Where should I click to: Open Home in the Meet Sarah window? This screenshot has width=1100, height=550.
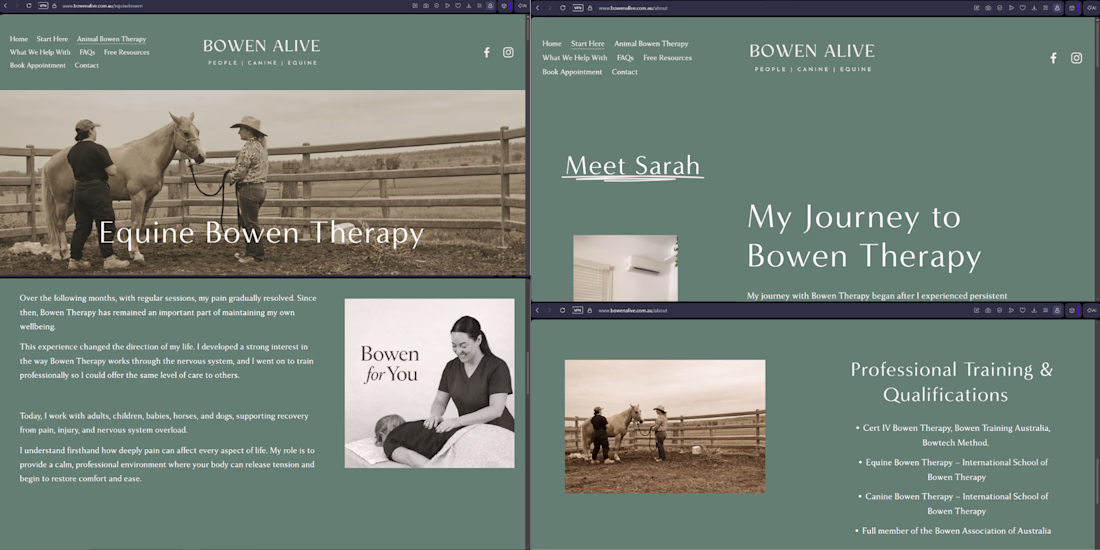click(x=552, y=43)
